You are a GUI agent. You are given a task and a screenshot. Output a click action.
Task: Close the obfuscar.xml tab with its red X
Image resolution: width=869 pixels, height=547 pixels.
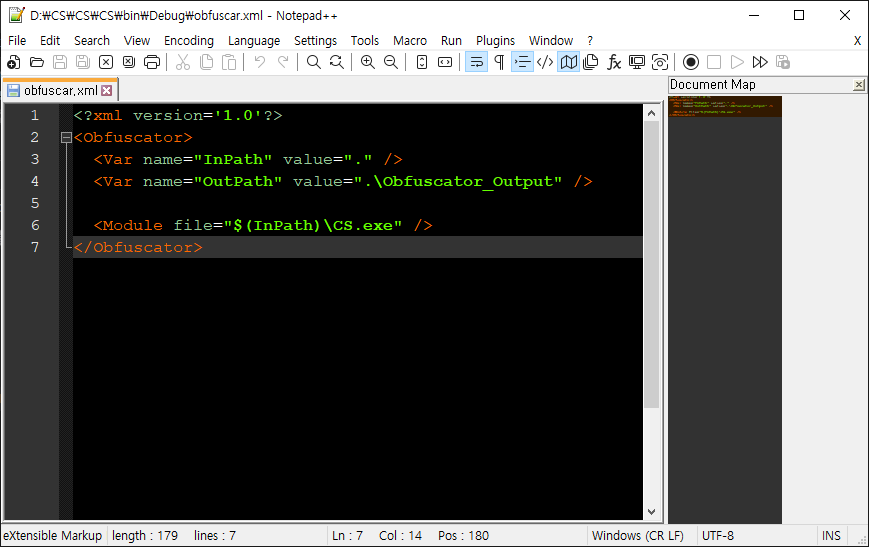tap(107, 90)
